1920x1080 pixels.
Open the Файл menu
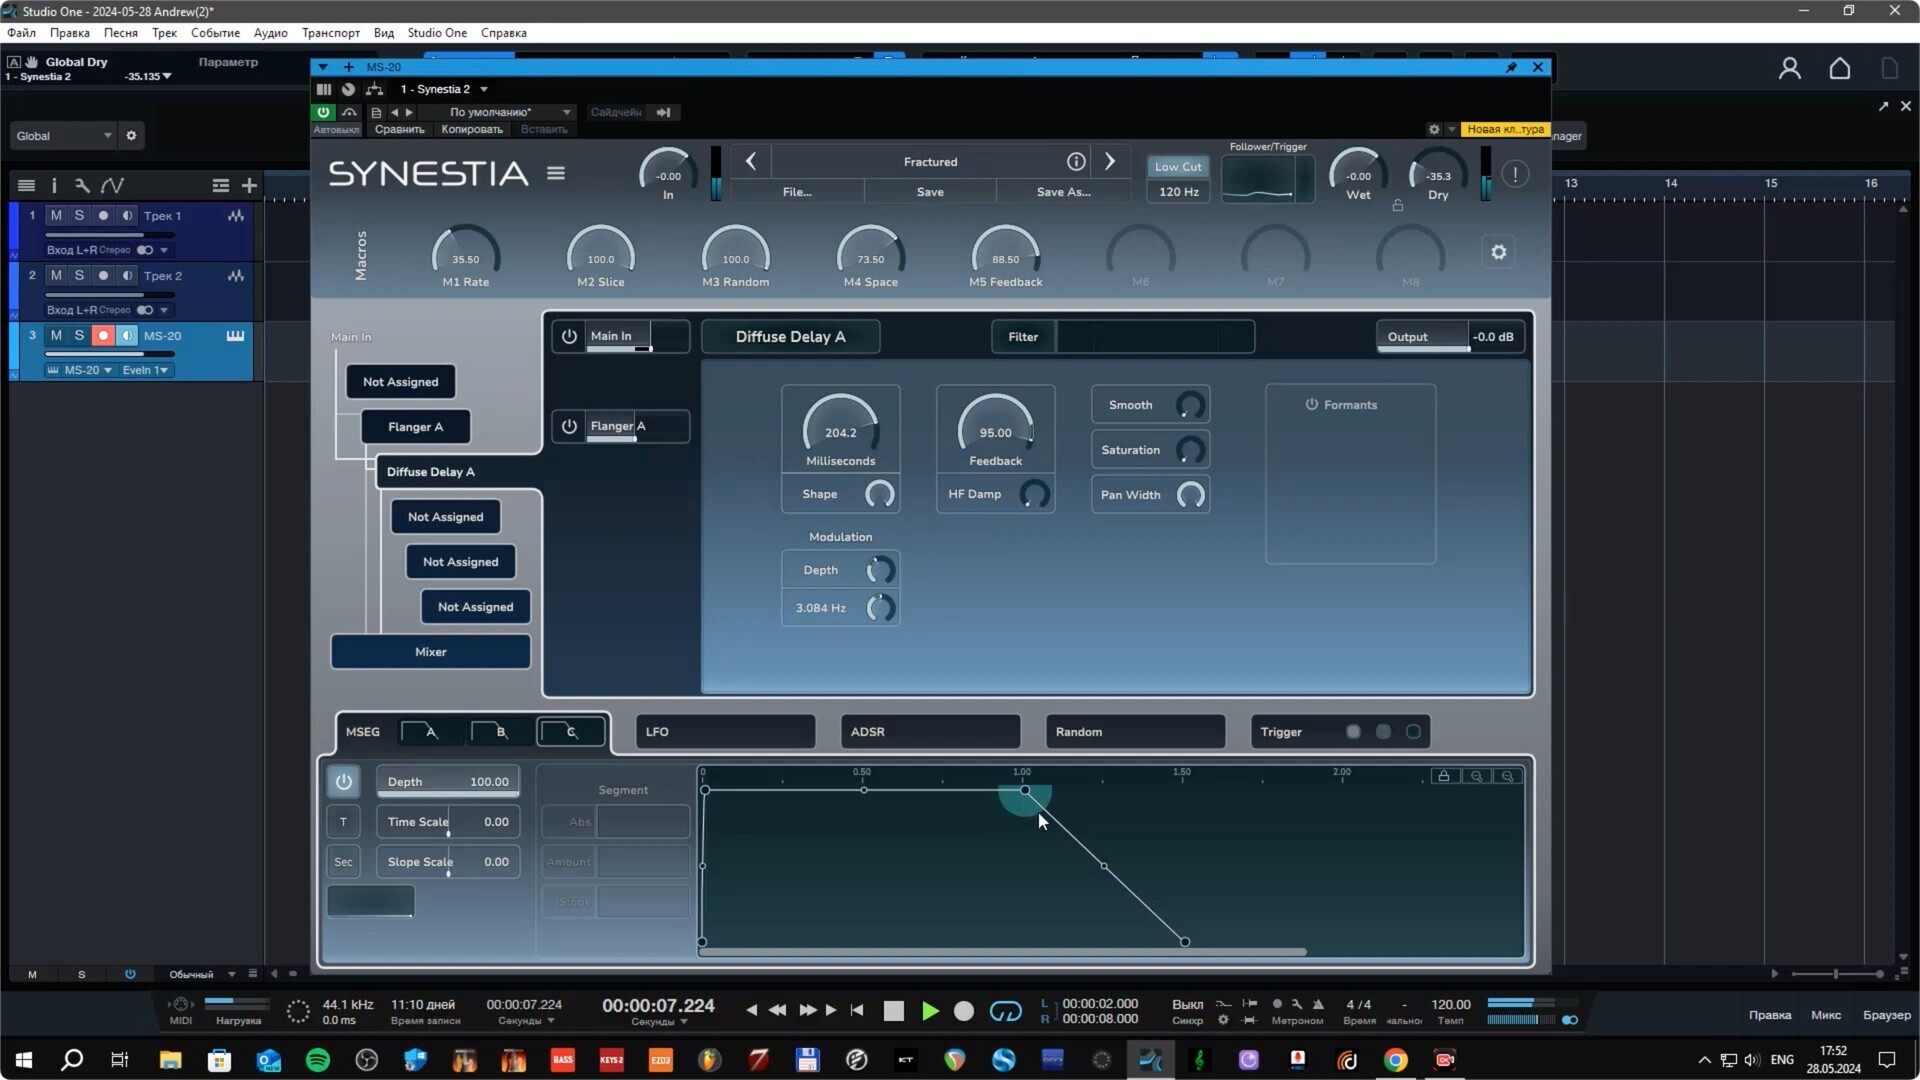21,33
